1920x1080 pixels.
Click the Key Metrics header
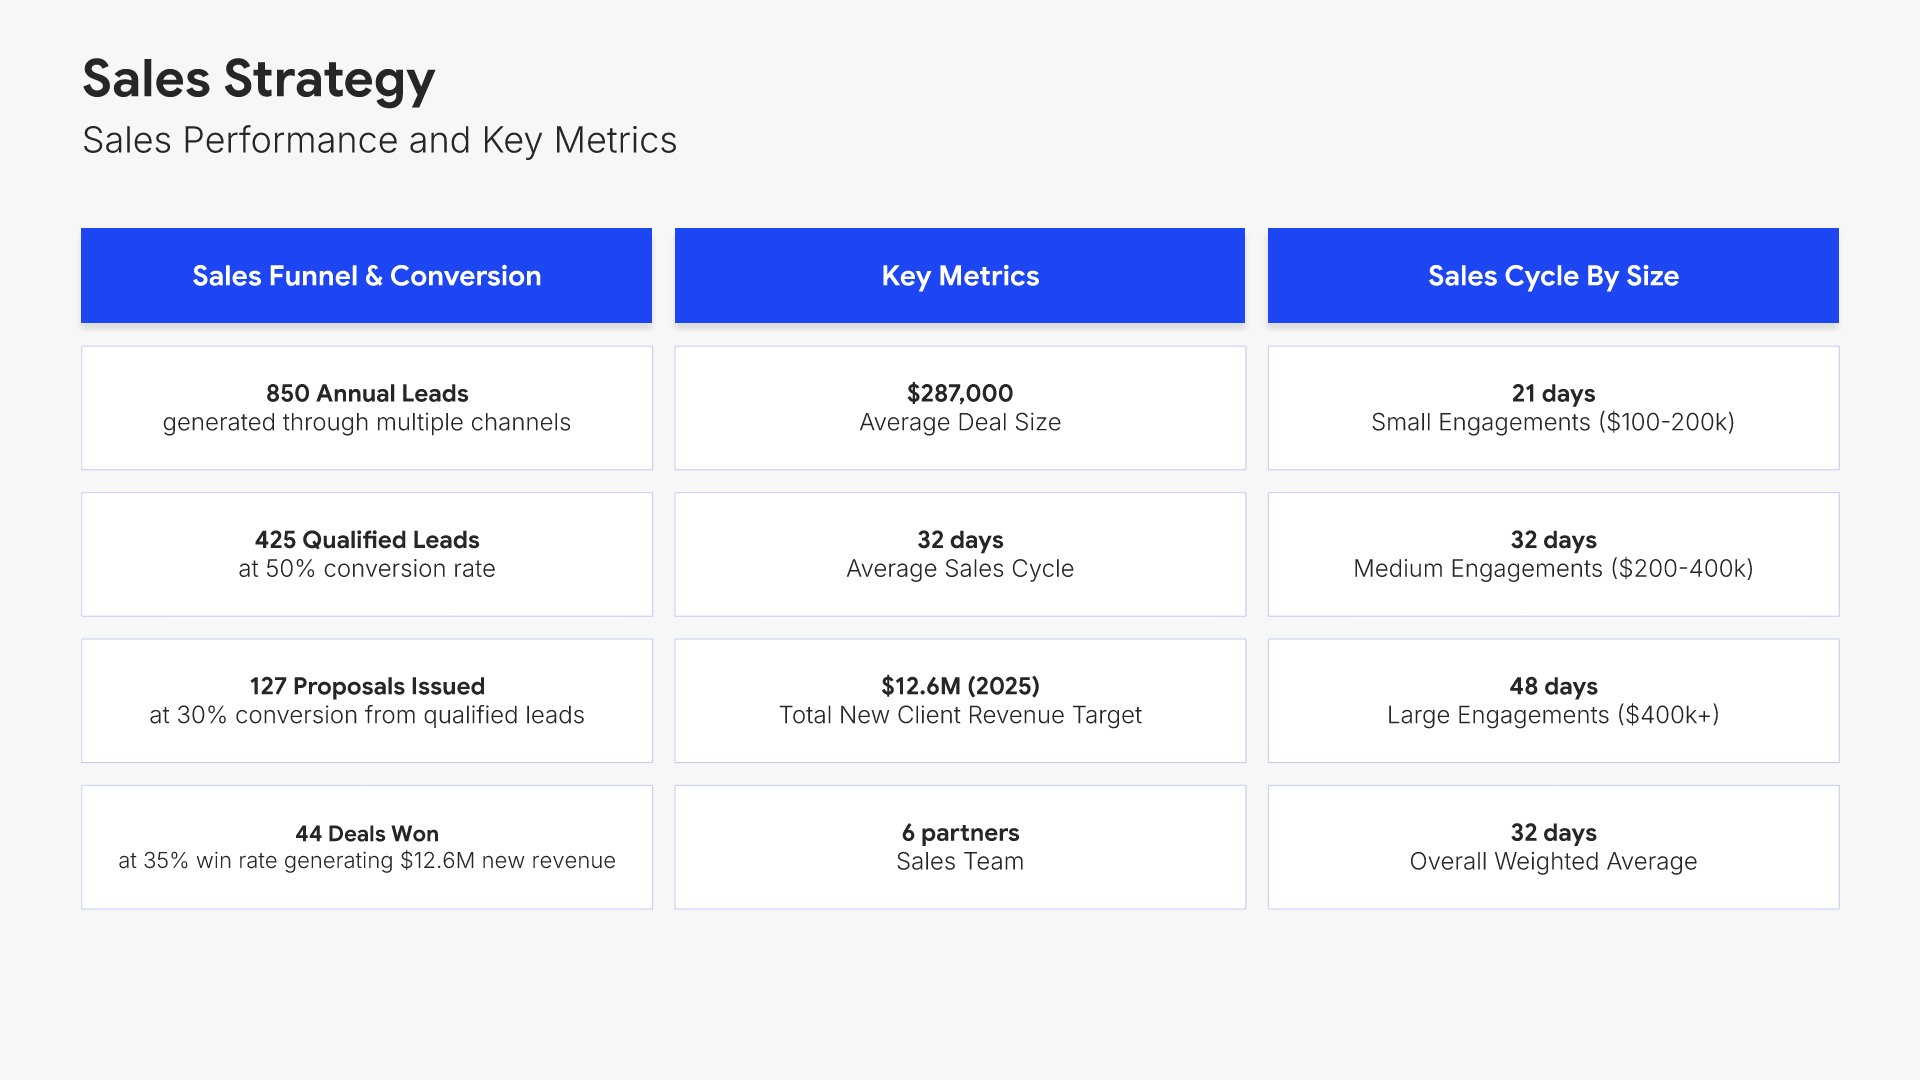[960, 276]
